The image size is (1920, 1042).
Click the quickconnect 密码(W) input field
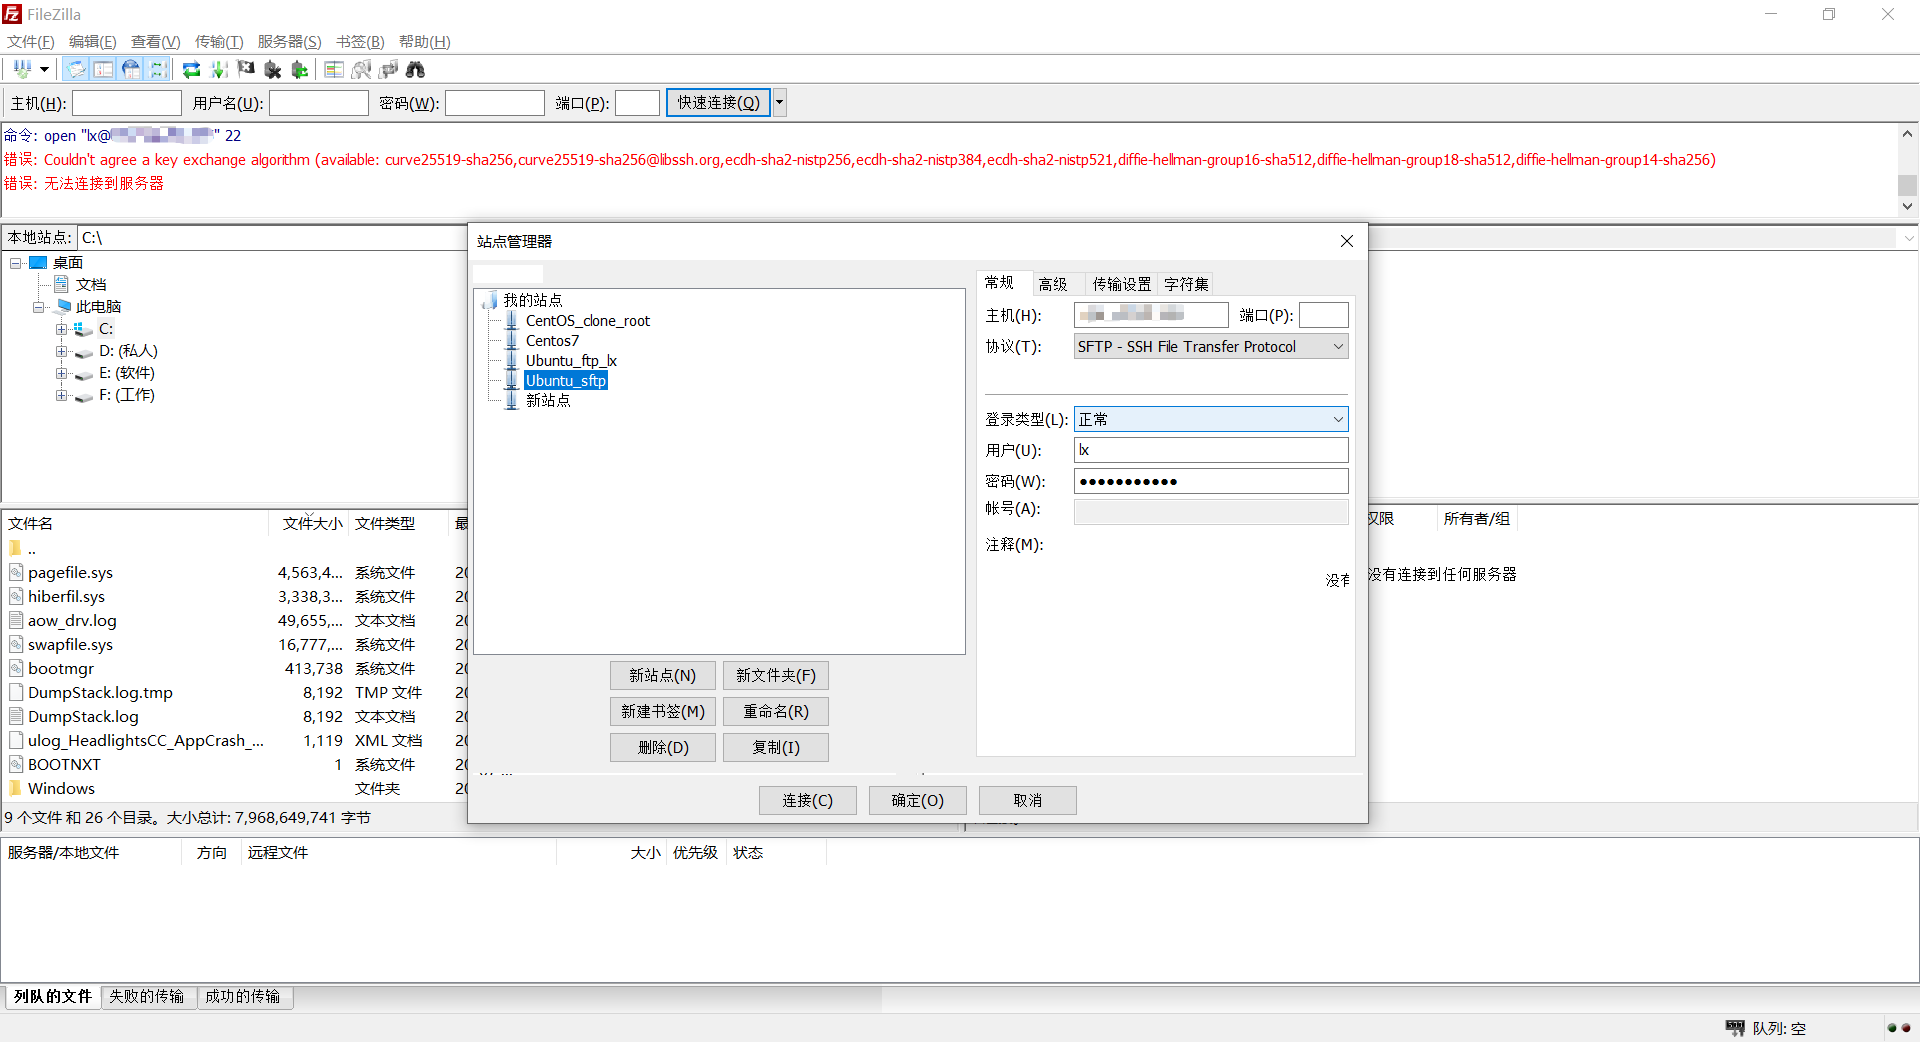click(x=495, y=103)
